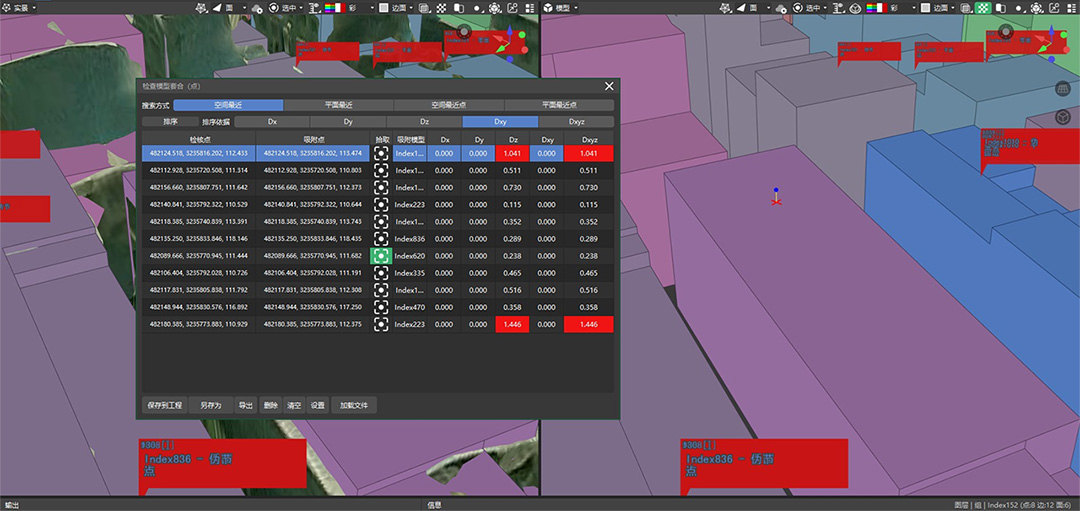Image resolution: width=1080 pixels, height=511 pixels.
Task: Select row 482112.928, 3235720.508, 111.314
Action: (377, 170)
